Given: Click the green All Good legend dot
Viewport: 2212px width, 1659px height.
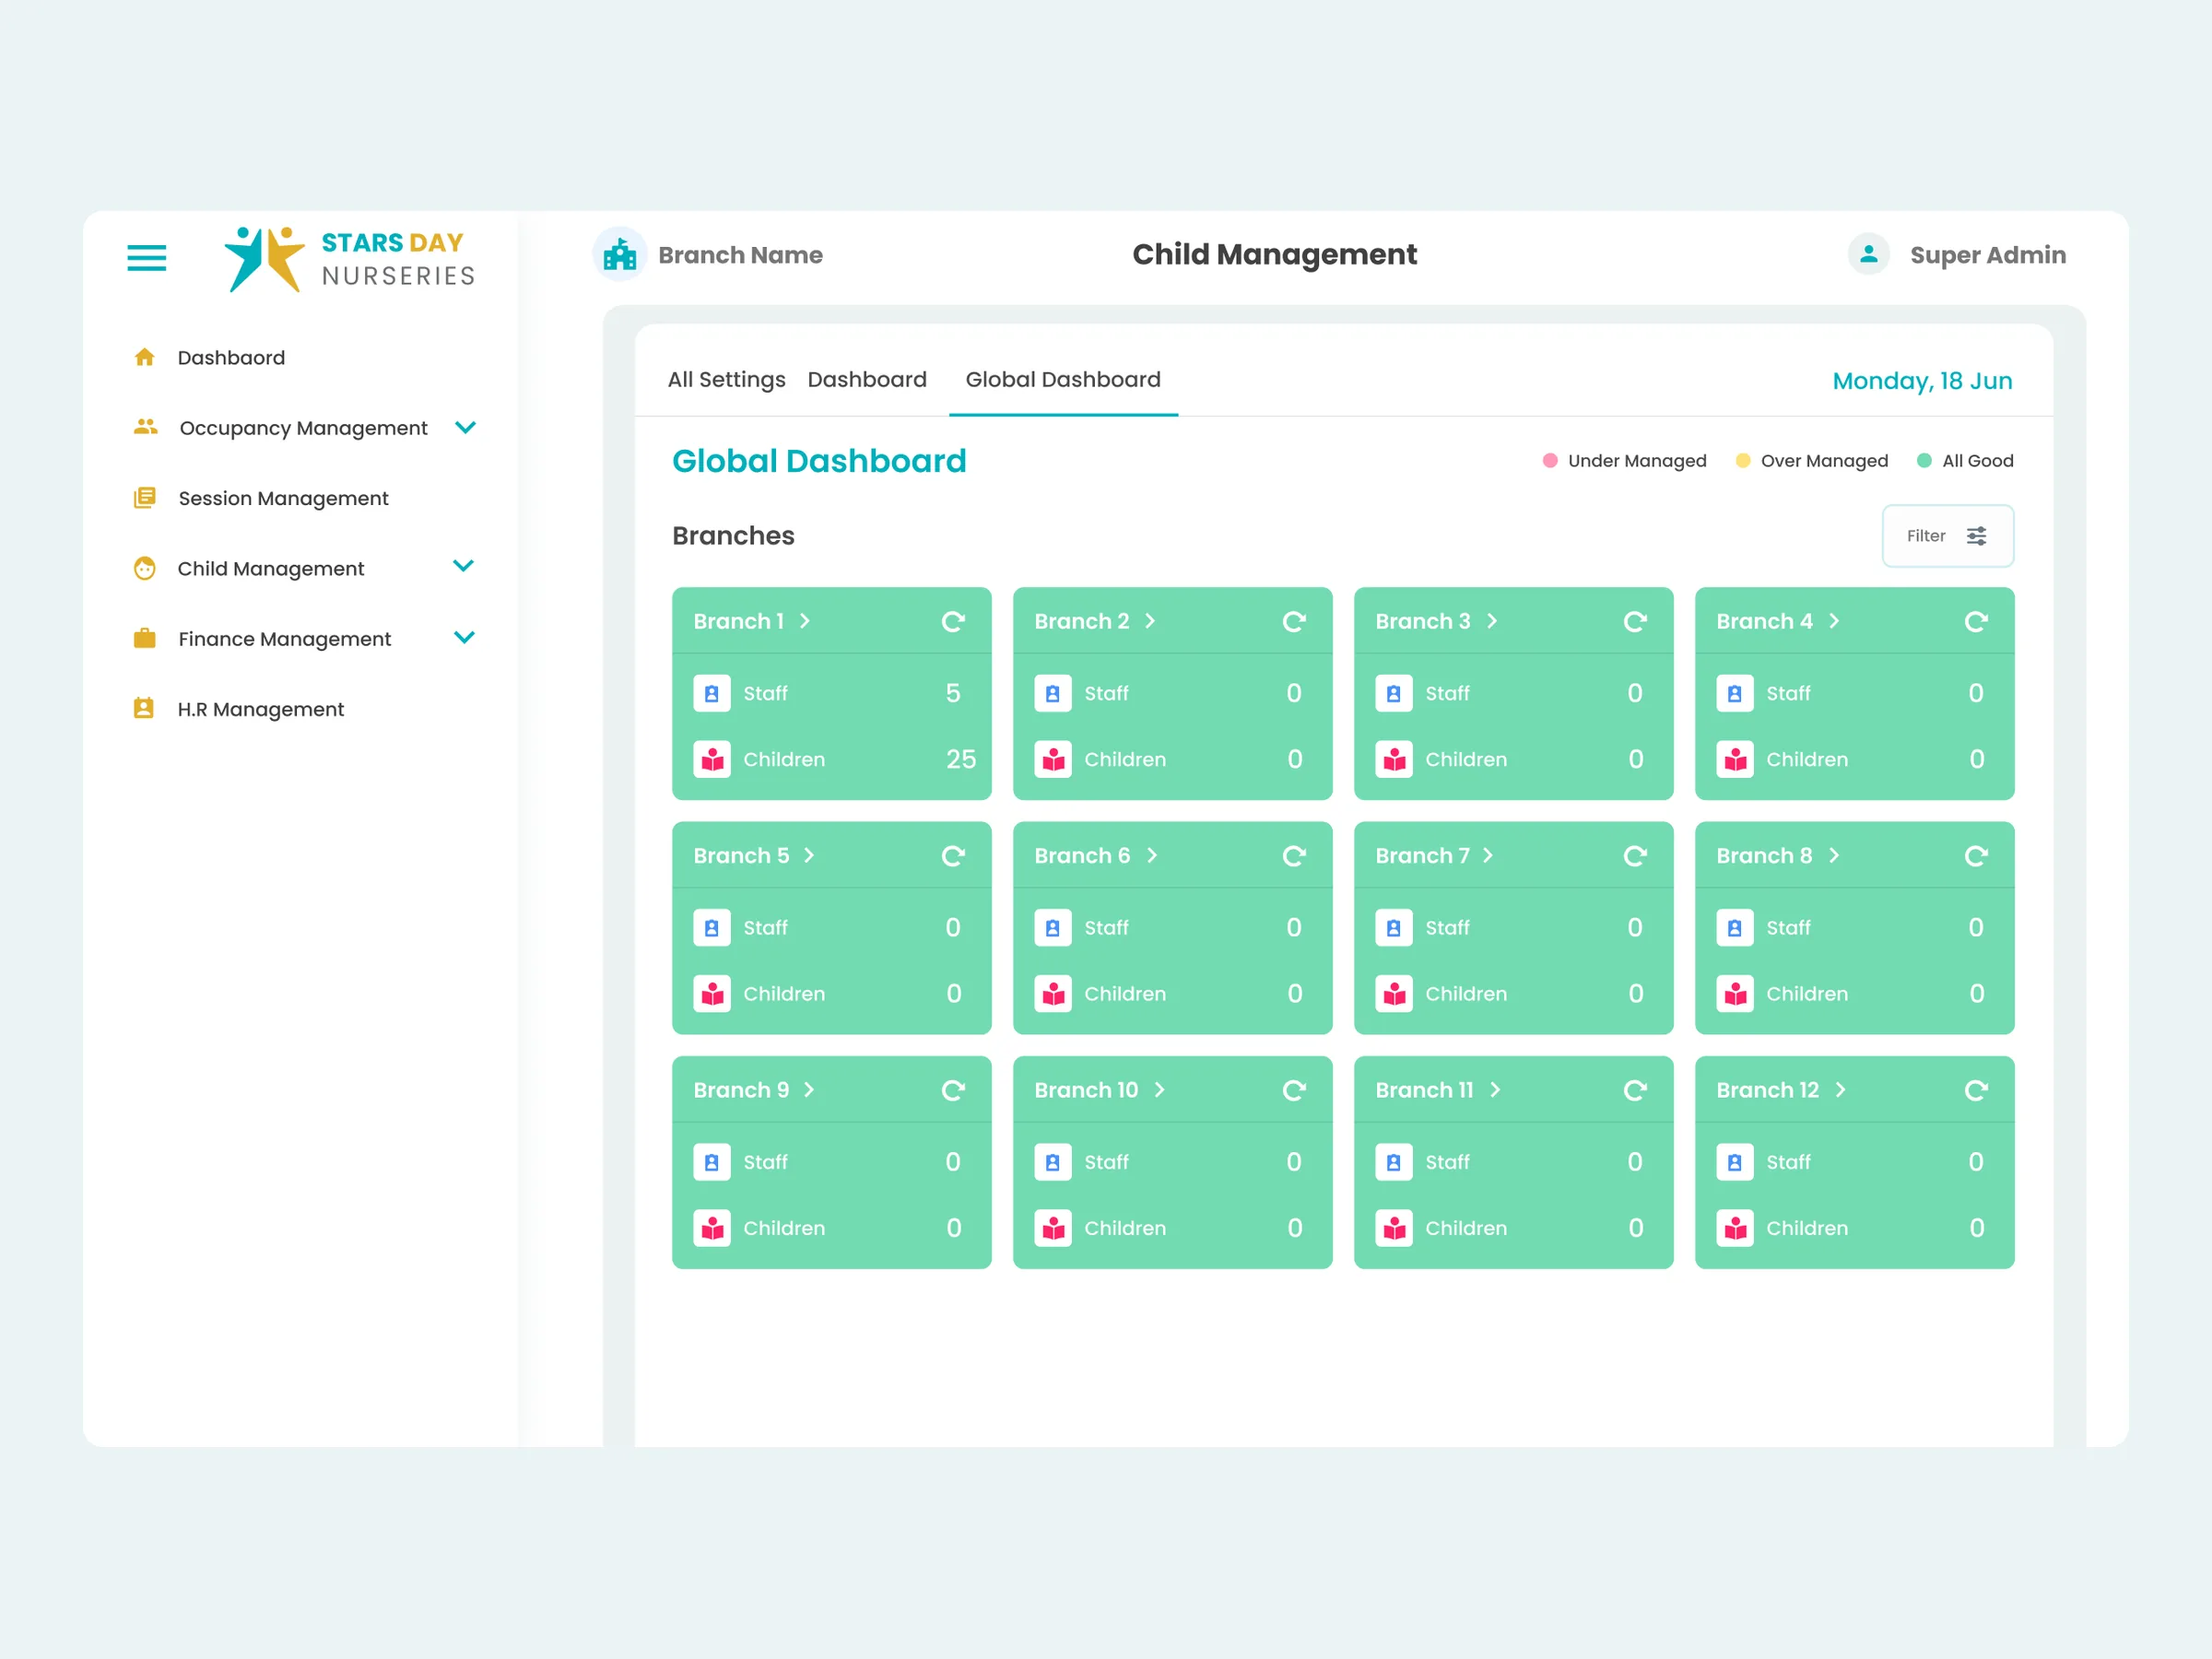Looking at the screenshot, I should tap(1924, 461).
